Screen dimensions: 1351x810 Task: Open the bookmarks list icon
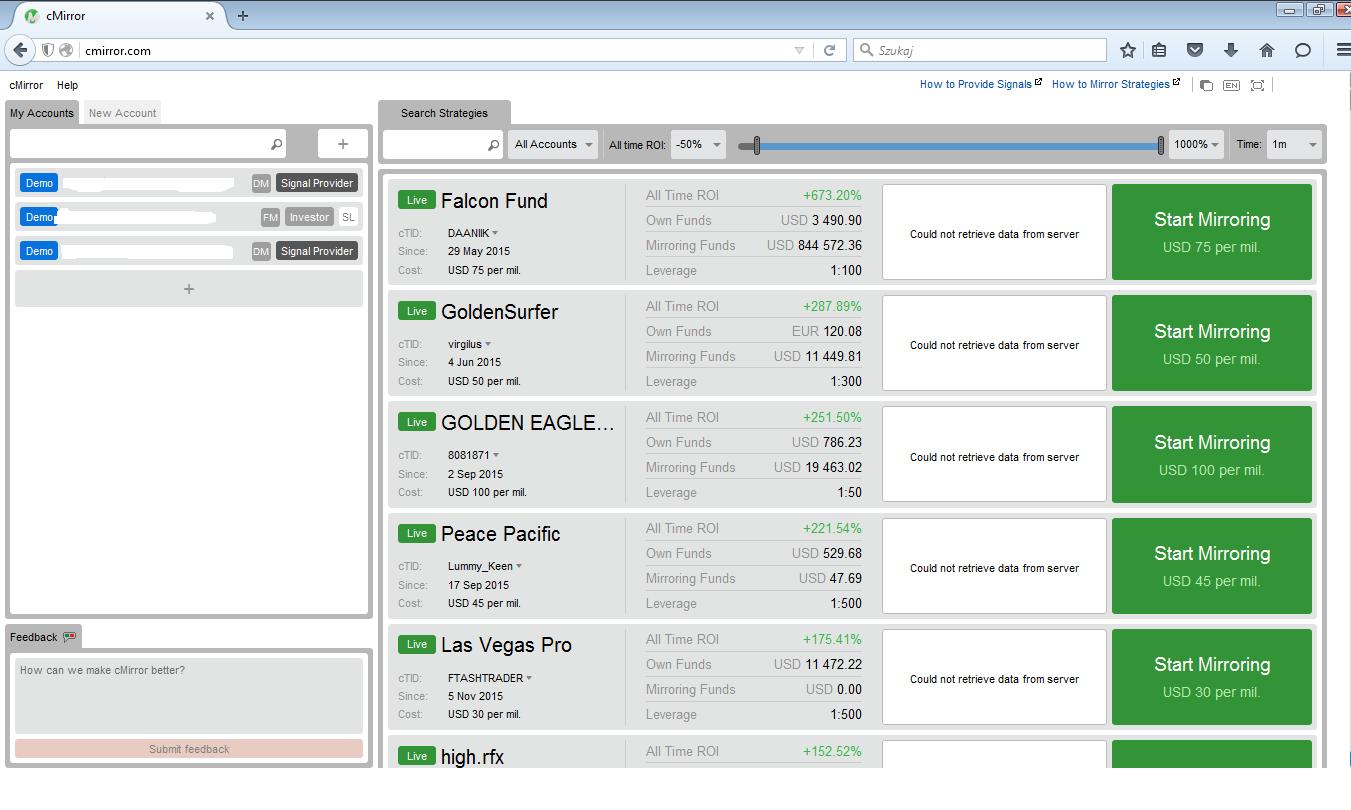coord(1159,50)
